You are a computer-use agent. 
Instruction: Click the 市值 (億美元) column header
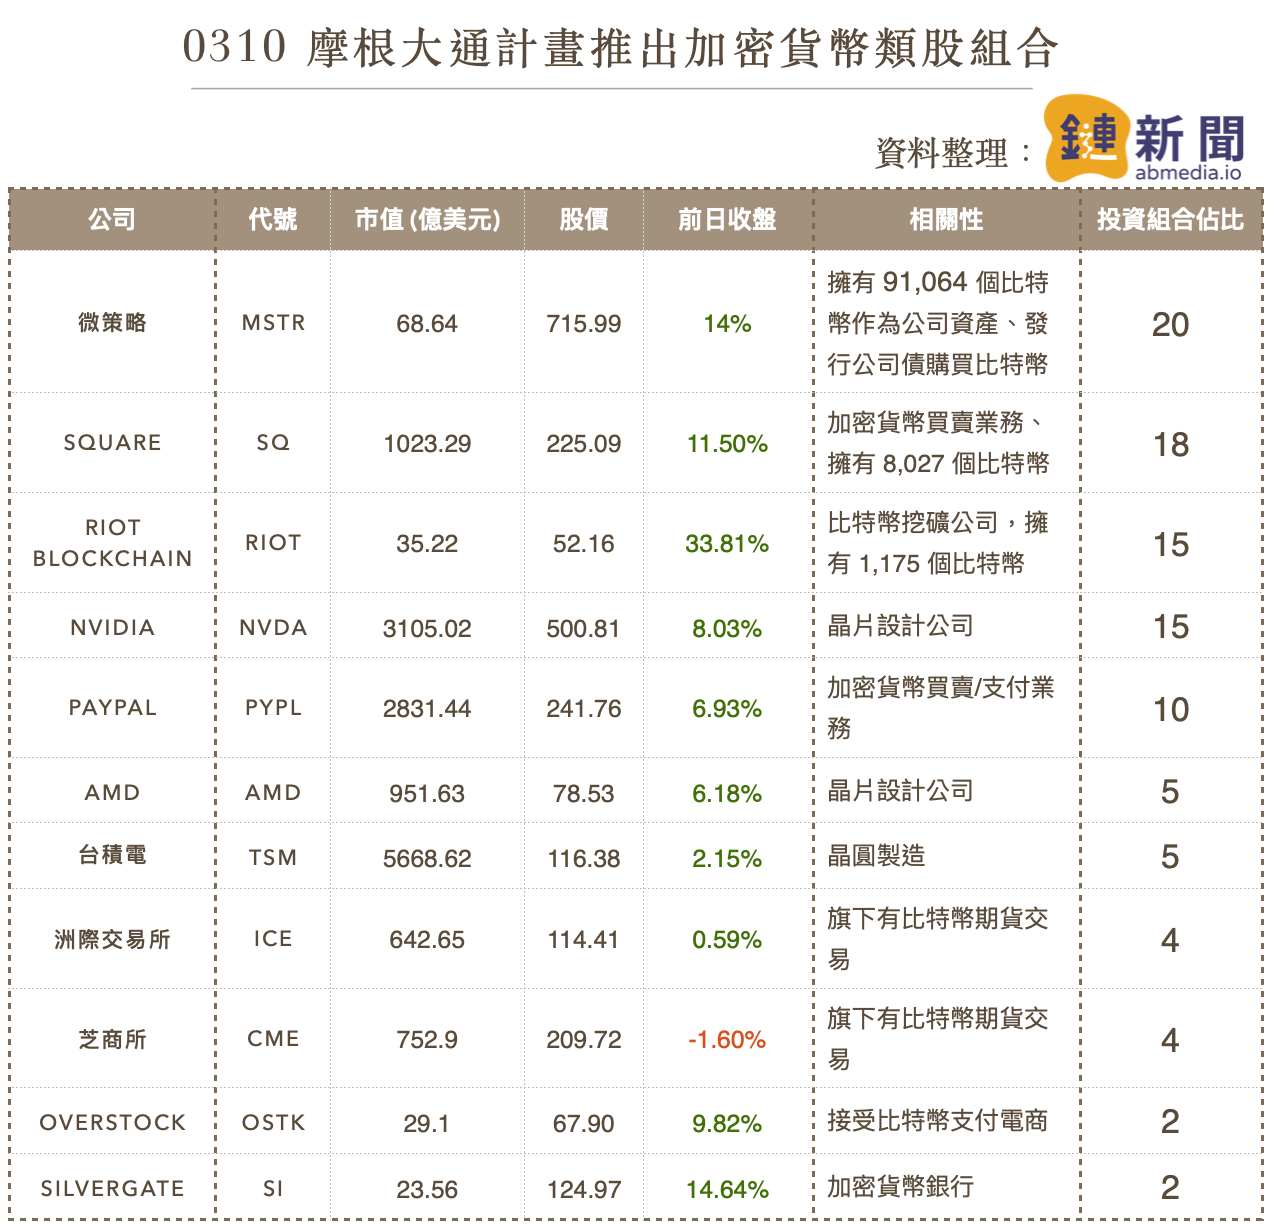pos(428,219)
